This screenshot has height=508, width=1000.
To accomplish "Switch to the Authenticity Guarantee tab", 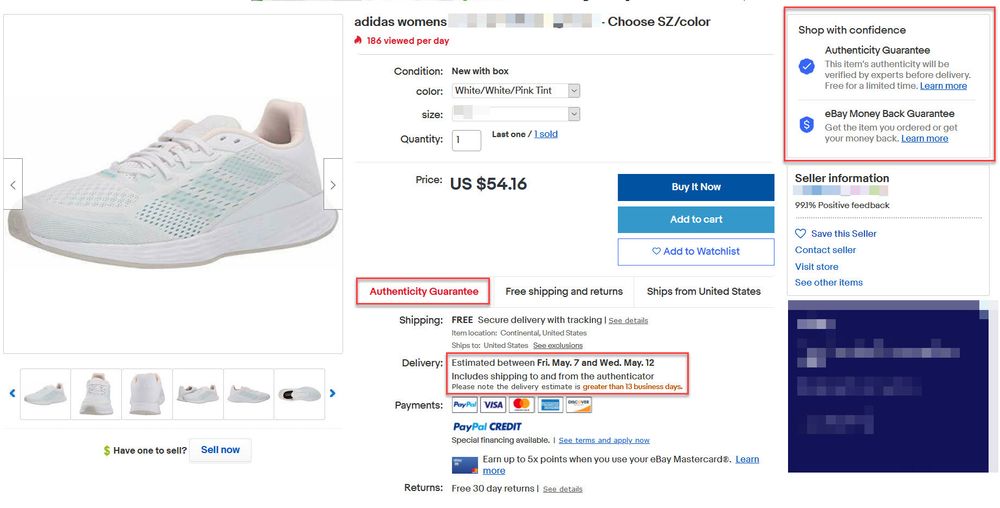I will coord(424,292).
